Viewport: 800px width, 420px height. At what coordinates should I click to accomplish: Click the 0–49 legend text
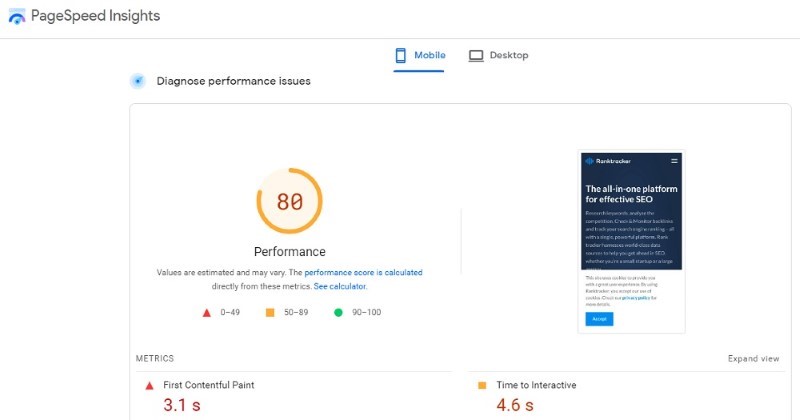pyautogui.click(x=230, y=312)
